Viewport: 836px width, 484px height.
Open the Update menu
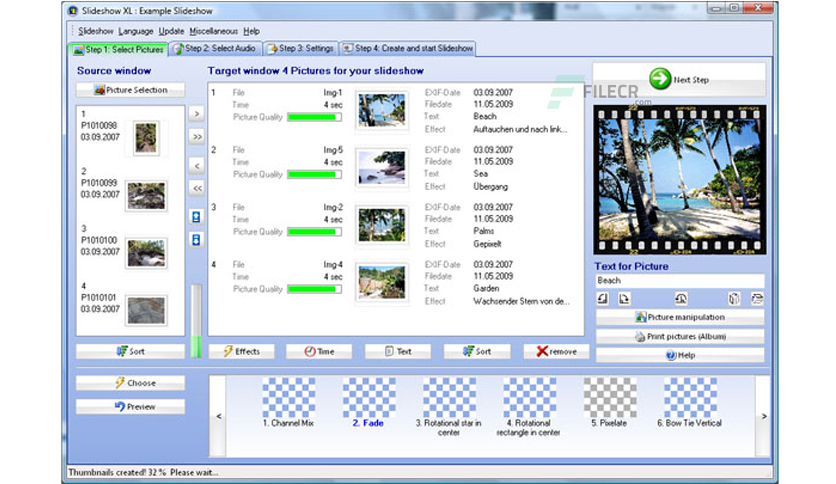pos(171,31)
